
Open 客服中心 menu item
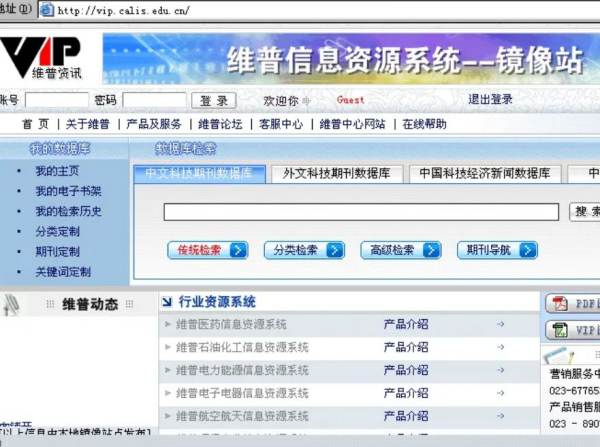[x=281, y=124]
